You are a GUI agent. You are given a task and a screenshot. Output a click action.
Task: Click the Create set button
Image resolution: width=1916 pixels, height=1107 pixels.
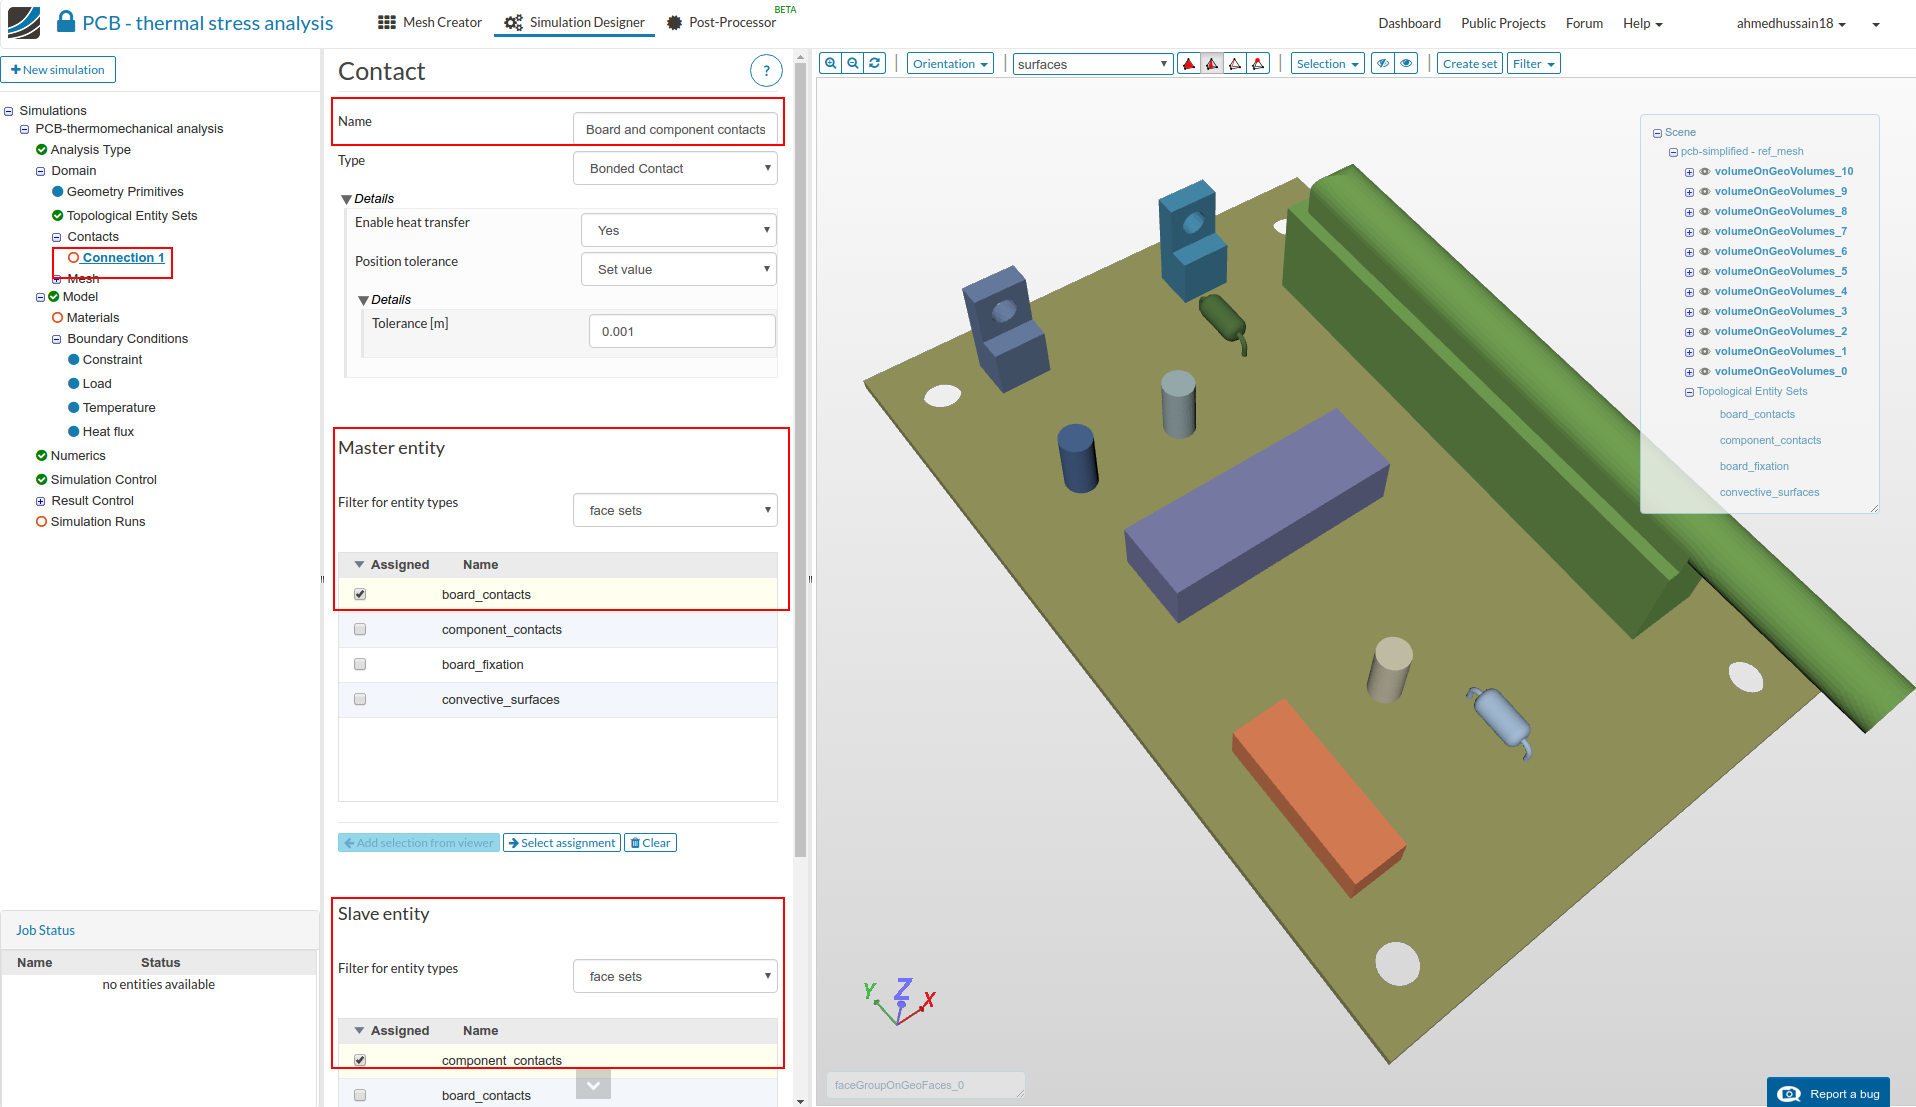click(x=1469, y=64)
